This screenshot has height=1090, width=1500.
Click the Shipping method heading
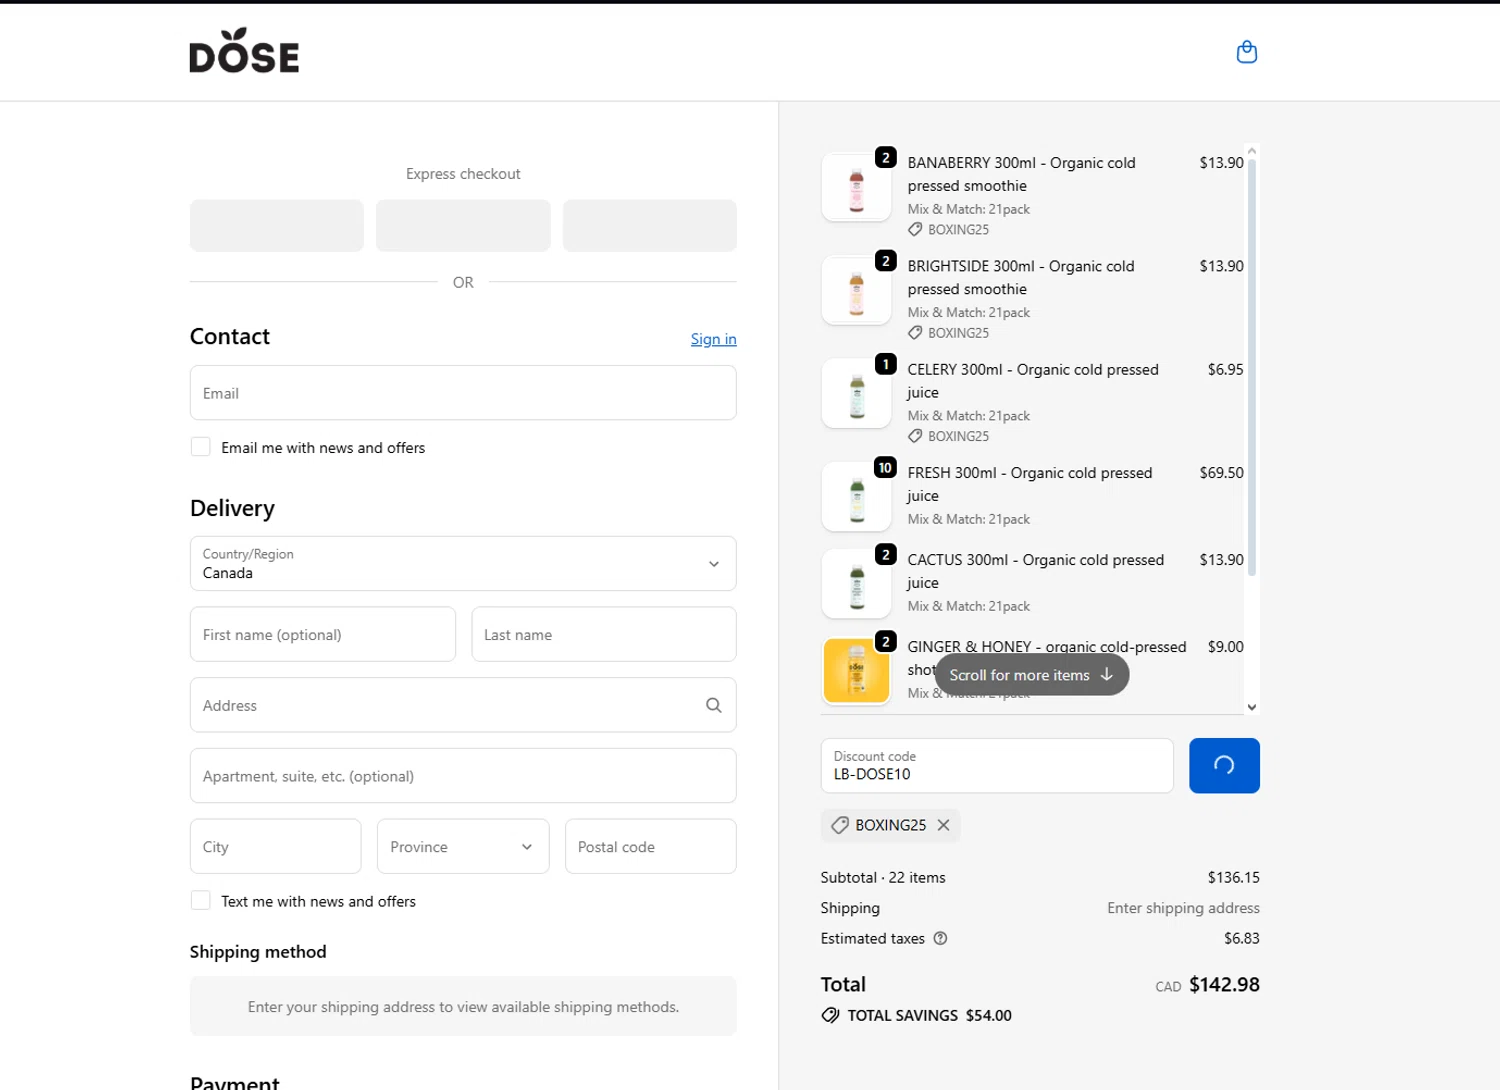(x=258, y=951)
